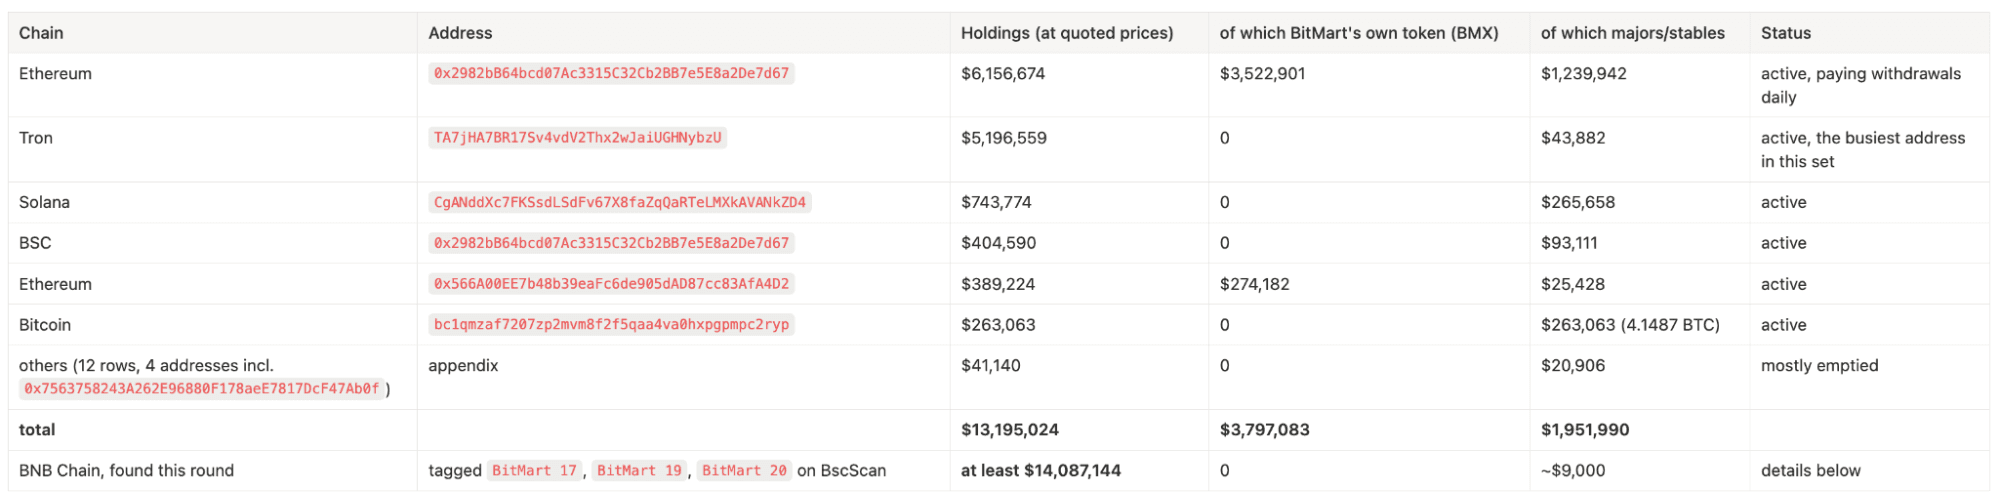
Task: Select the Ethereum cell in the $6,156,674 row
Action: tap(55, 74)
